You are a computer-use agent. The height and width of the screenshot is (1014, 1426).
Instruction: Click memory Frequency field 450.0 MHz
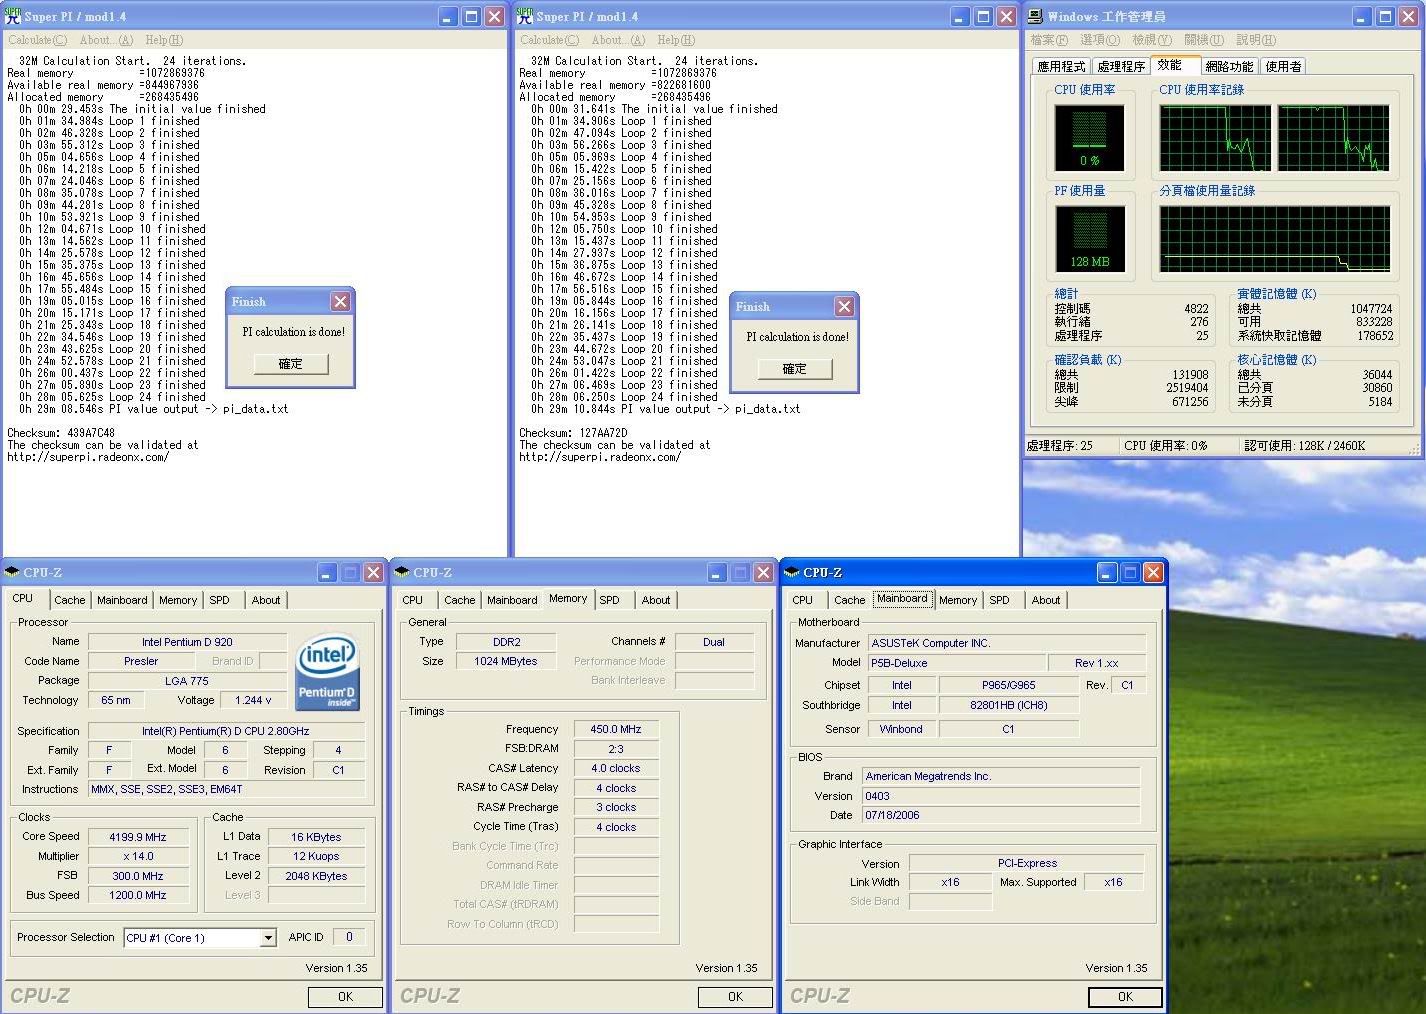(616, 729)
